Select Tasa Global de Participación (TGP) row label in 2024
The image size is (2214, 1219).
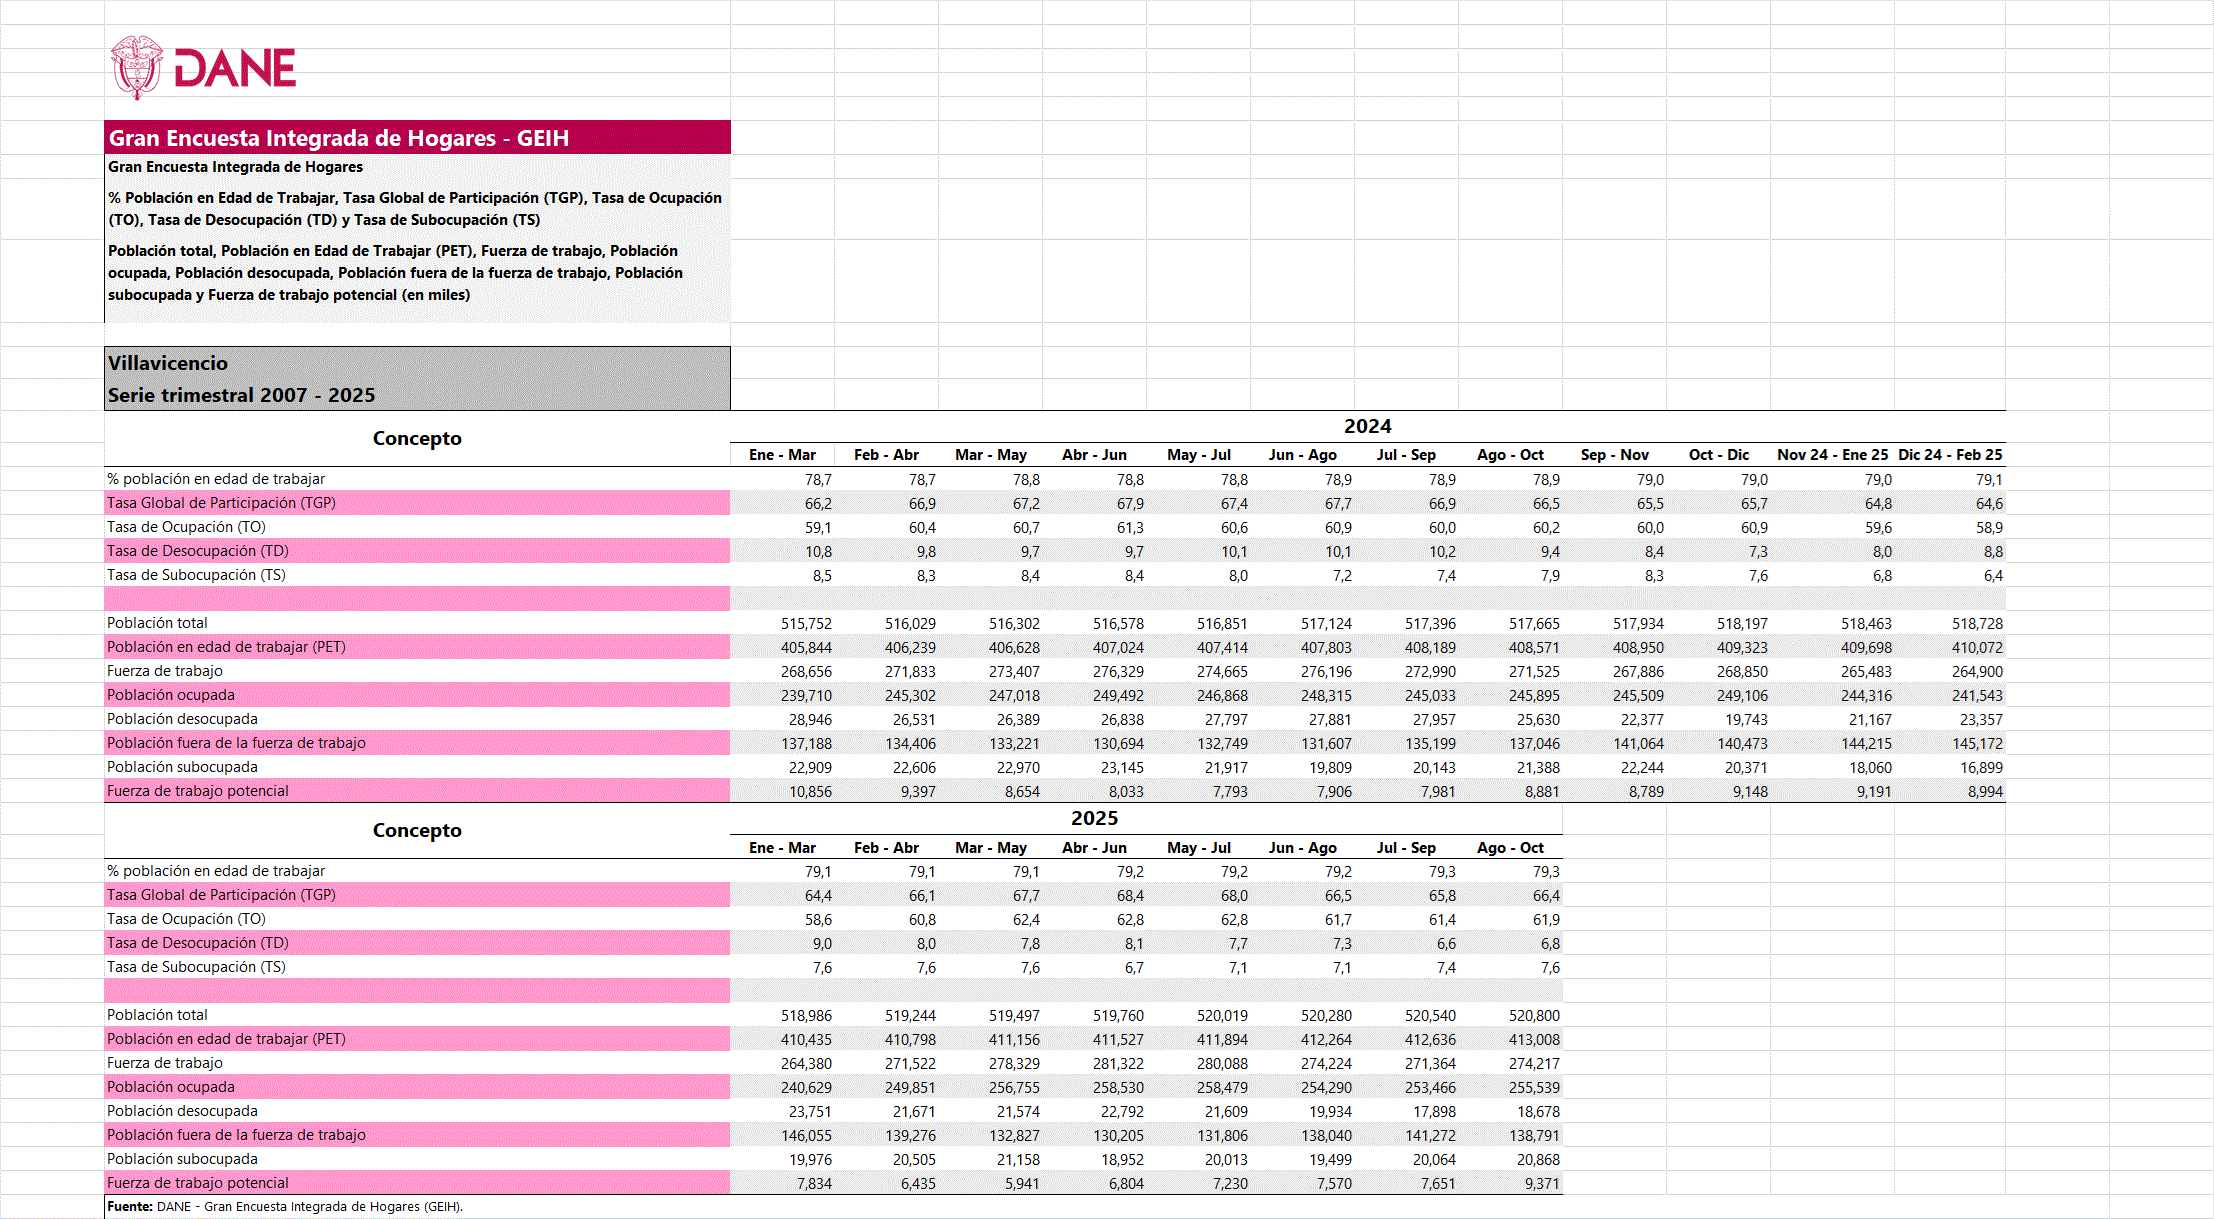221,503
